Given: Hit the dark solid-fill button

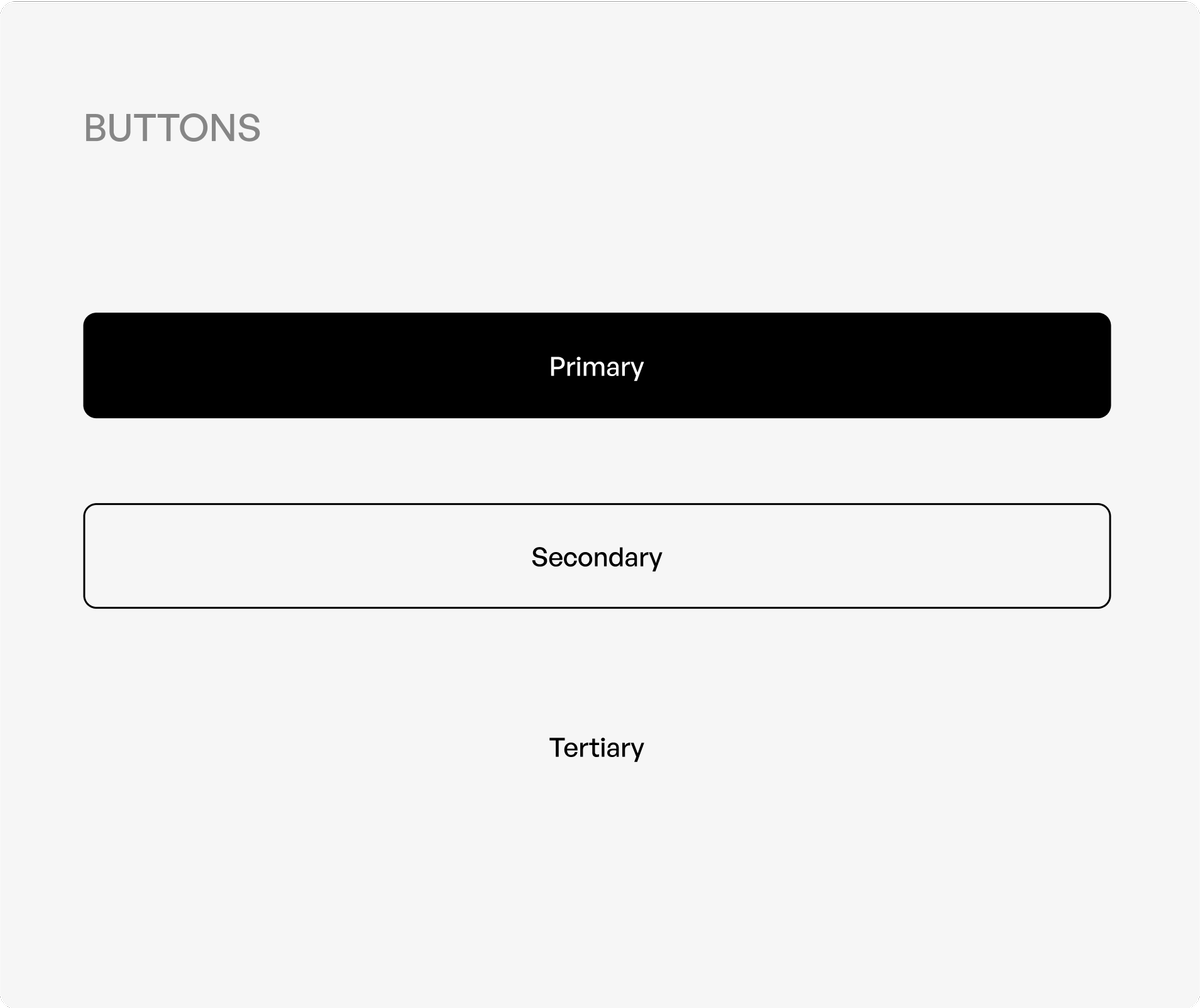Looking at the screenshot, I should click(x=596, y=366).
